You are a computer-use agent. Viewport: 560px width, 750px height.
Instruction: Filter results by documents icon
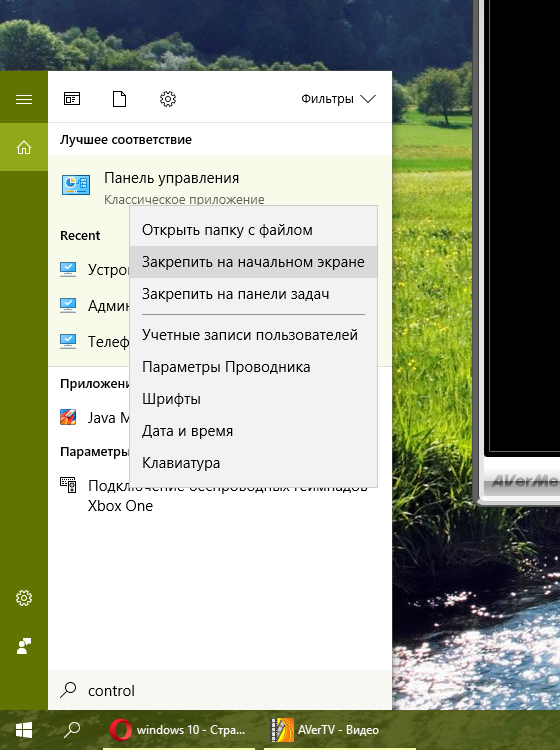tap(120, 99)
